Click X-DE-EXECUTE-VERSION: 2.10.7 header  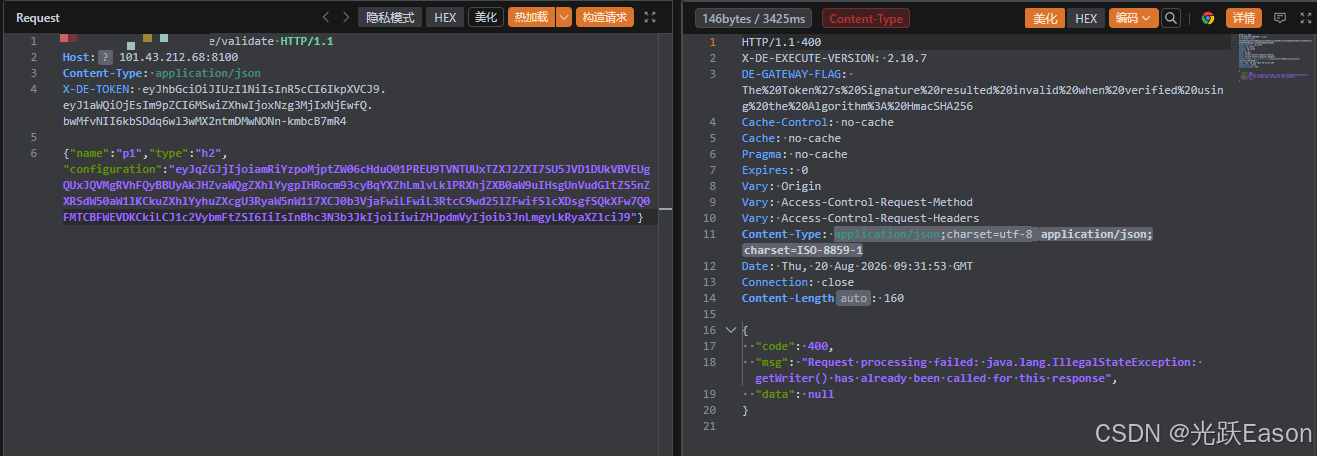pyautogui.click(x=834, y=58)
